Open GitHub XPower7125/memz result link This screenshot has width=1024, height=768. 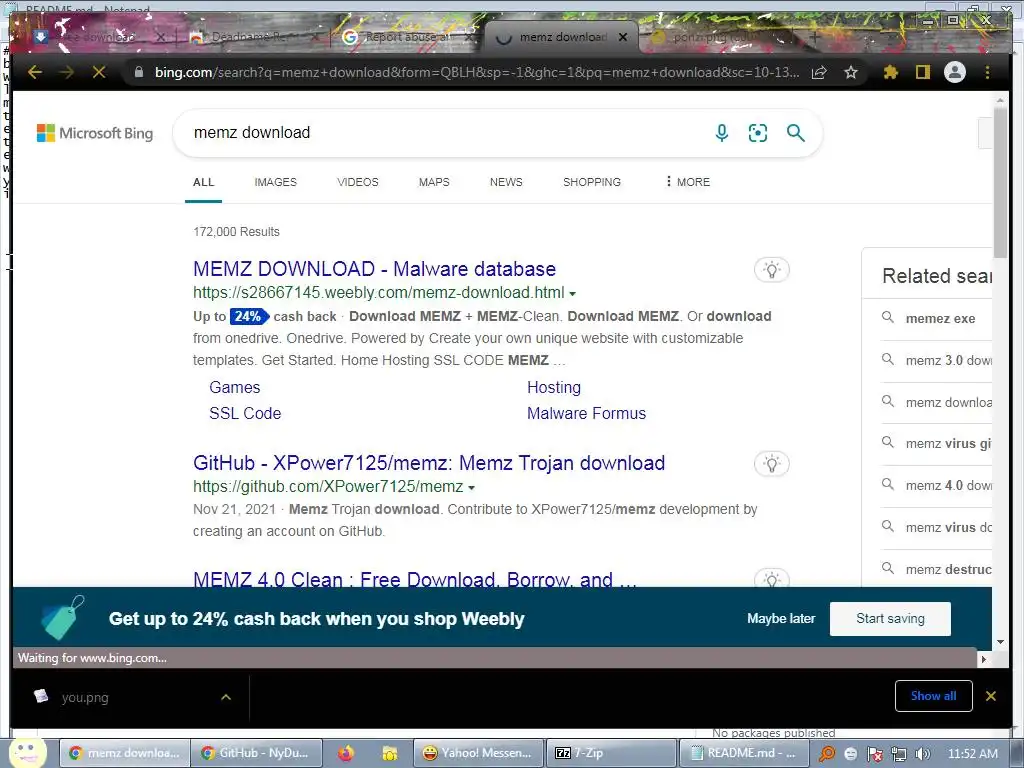click(428, 463)
